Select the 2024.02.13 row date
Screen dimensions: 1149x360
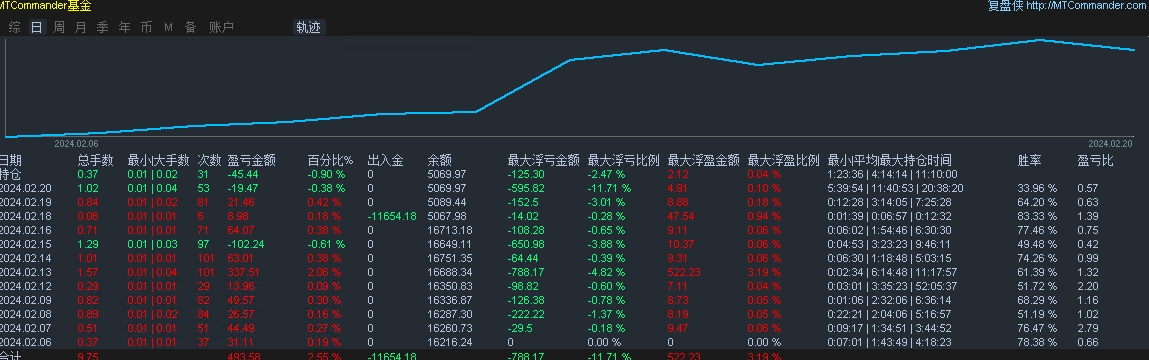click(26, 272)
